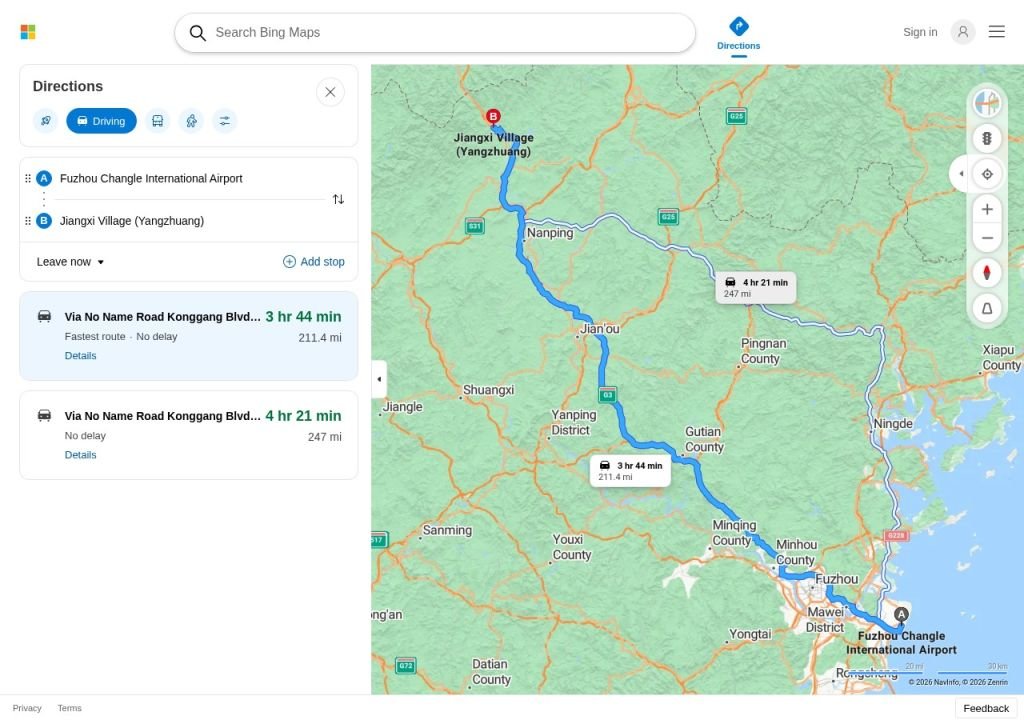Toggle the map tilt view button
The image size is (1024, 720).
[987, 308]
